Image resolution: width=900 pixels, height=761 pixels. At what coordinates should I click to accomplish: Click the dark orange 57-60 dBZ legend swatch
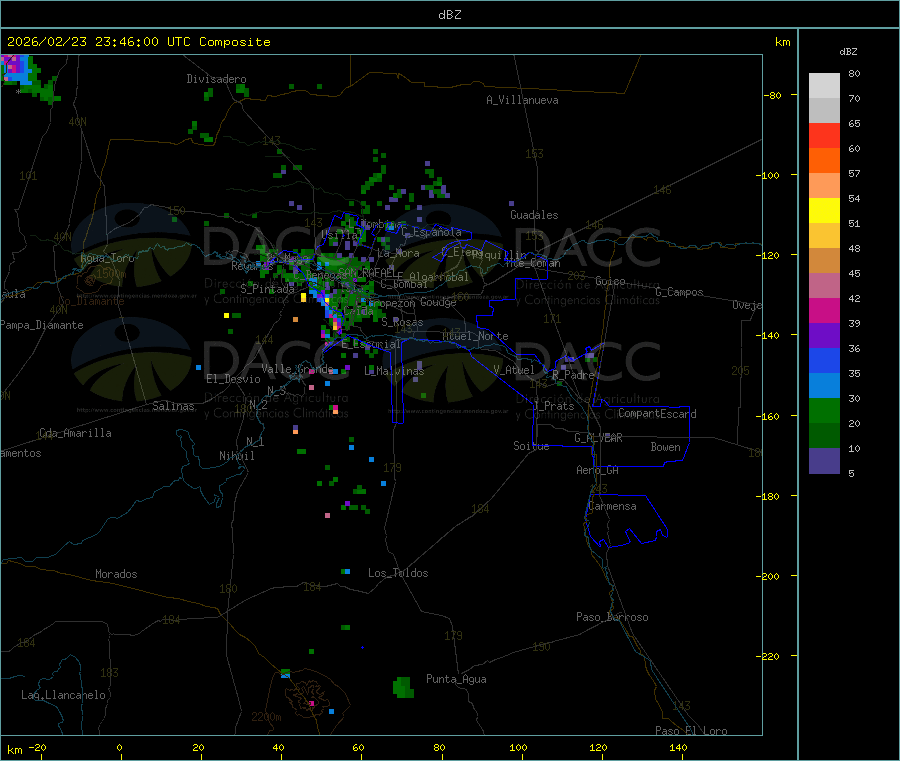(824, 161)
